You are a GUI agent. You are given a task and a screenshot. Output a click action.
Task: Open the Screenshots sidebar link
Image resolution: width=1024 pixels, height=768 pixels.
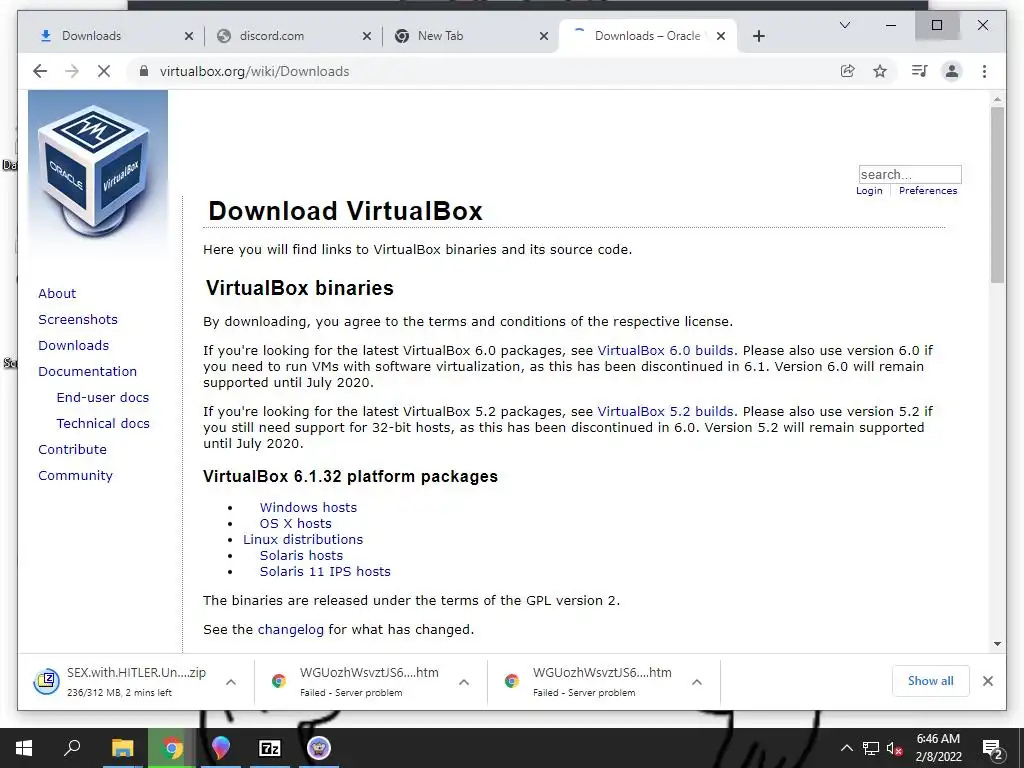pos(78,319)
